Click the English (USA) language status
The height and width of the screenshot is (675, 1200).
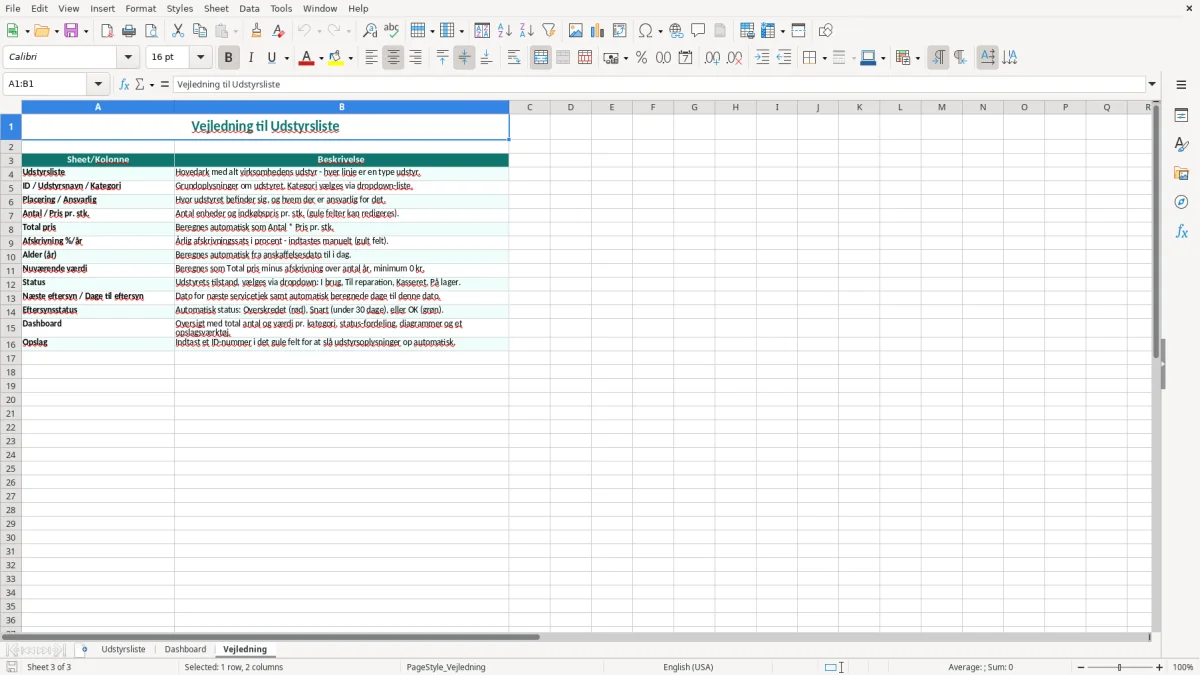[688, 667]
